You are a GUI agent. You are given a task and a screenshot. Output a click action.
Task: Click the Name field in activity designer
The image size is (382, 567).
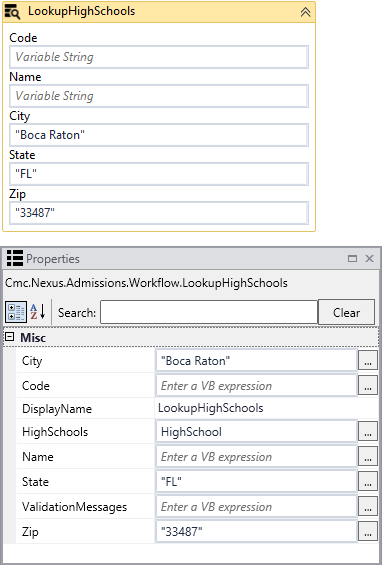pos(159,96)
